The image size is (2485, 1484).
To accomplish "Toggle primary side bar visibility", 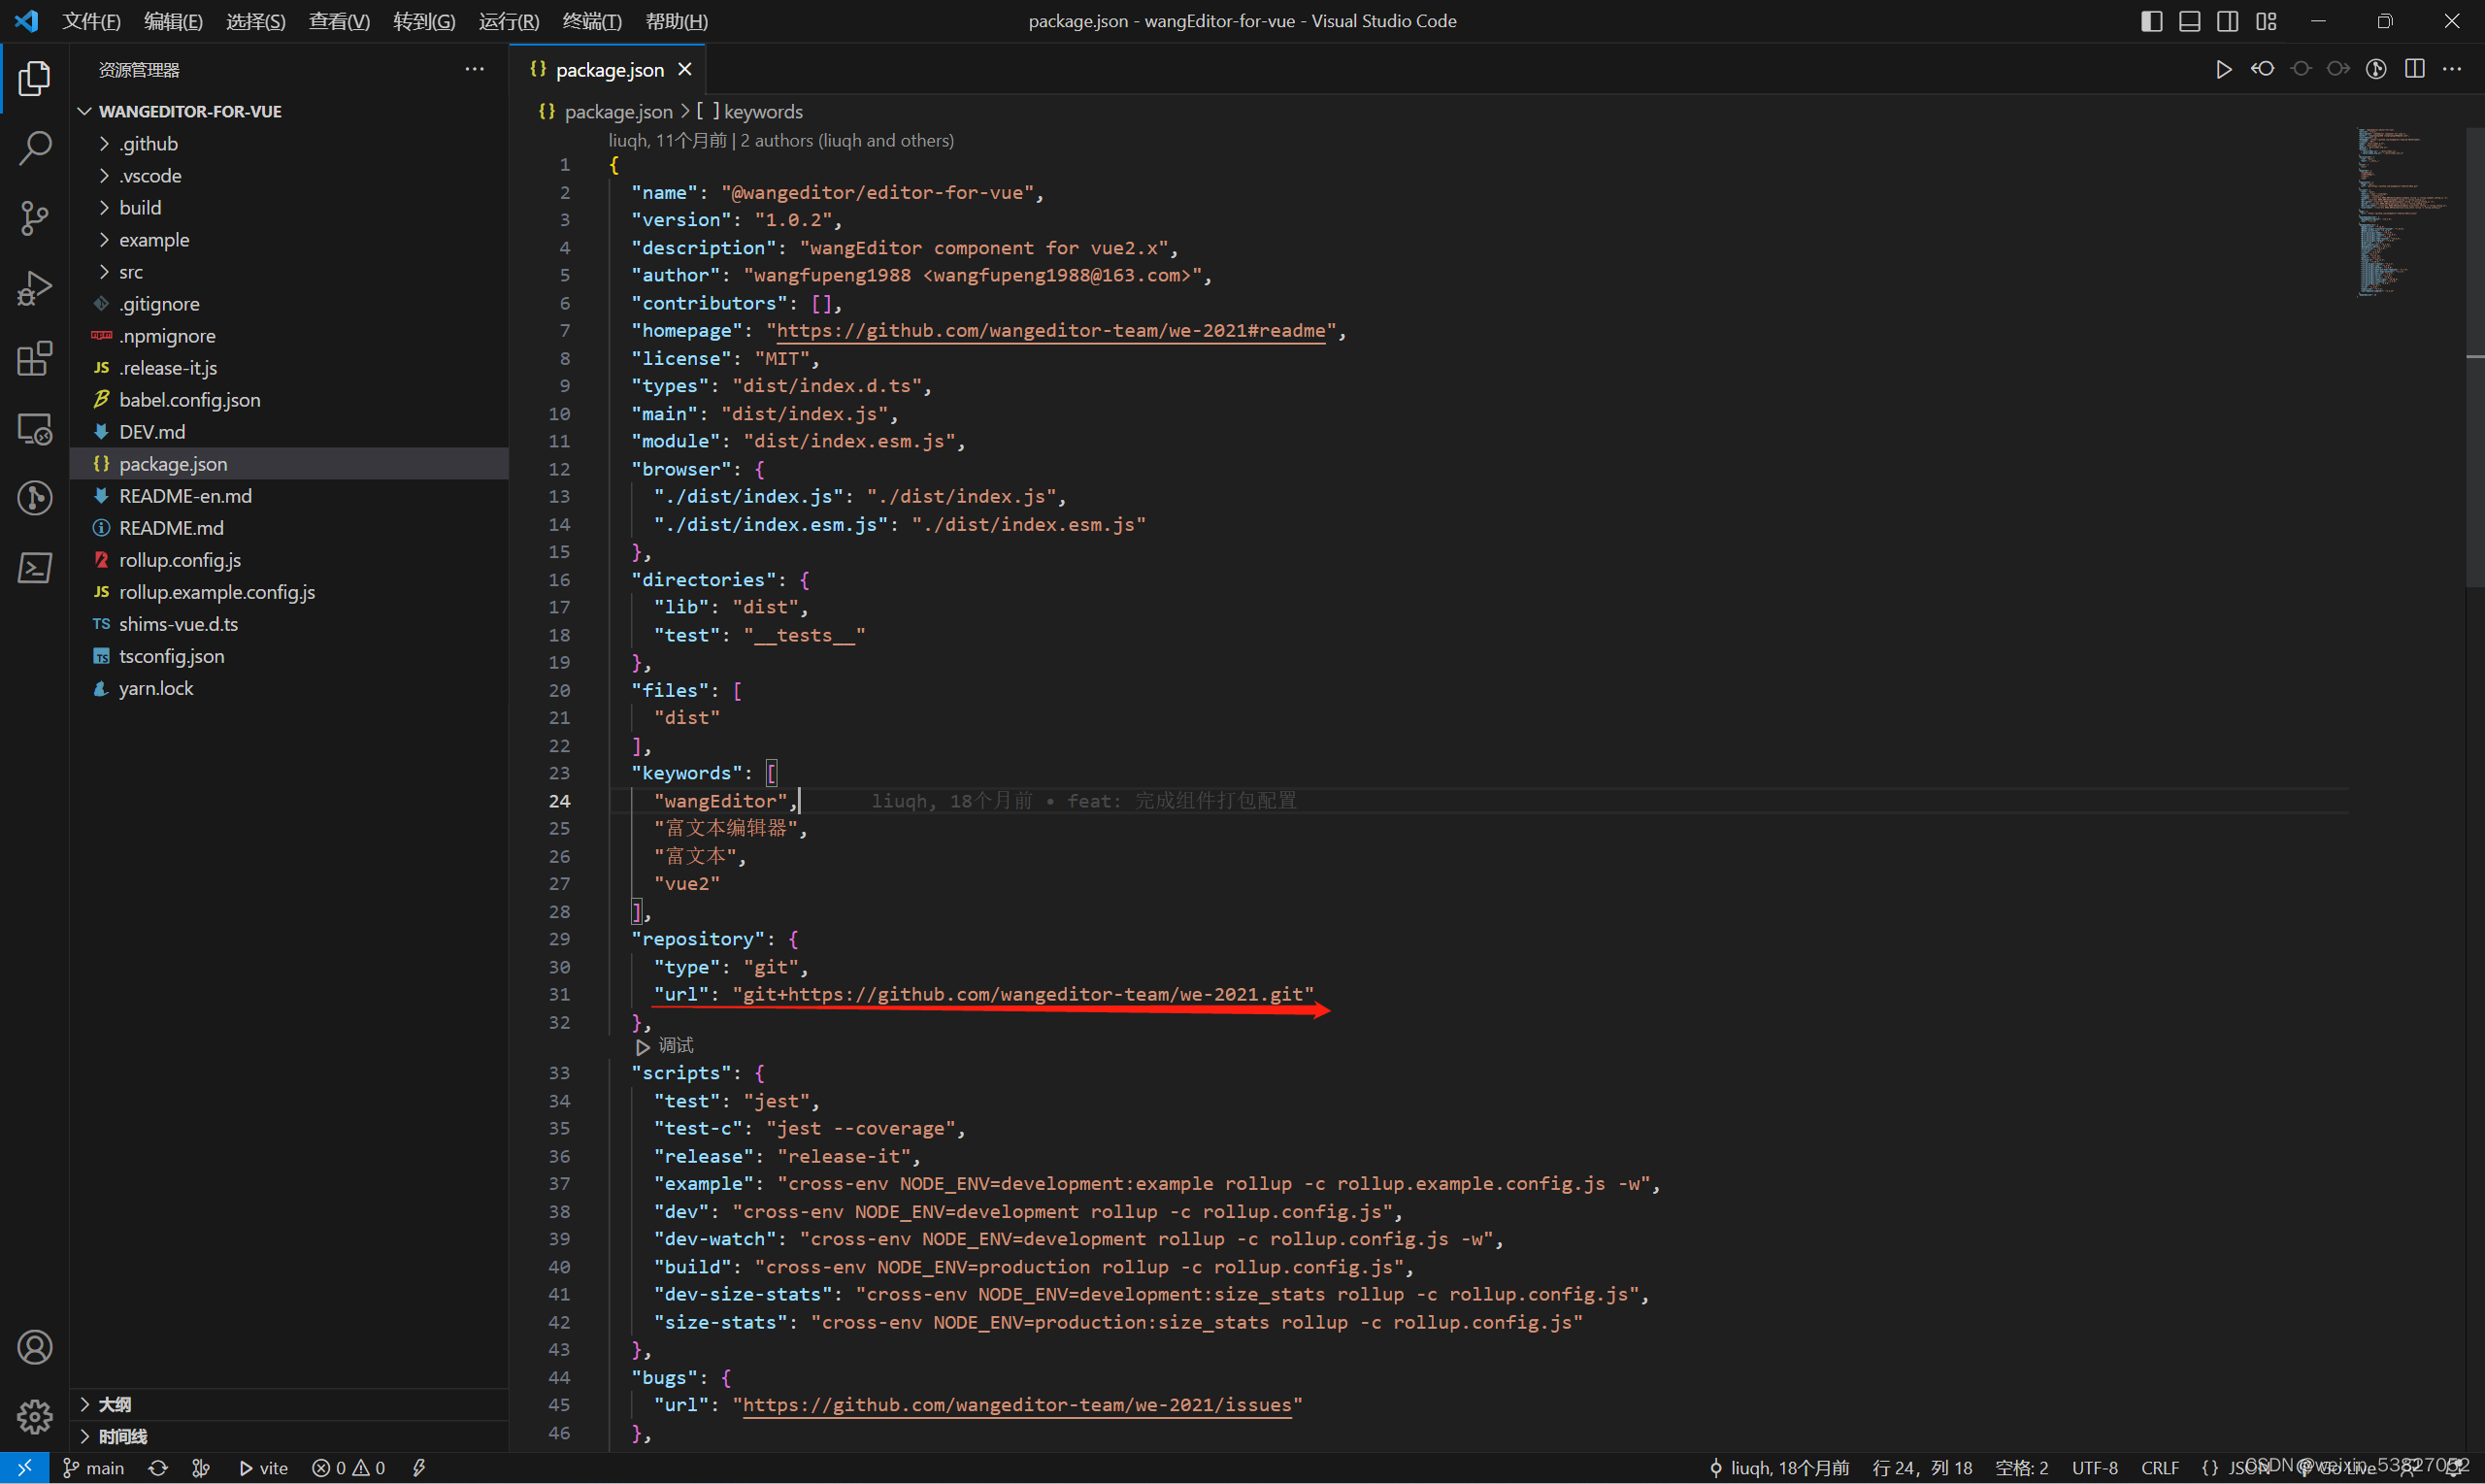I will (x=2151, y=21).
